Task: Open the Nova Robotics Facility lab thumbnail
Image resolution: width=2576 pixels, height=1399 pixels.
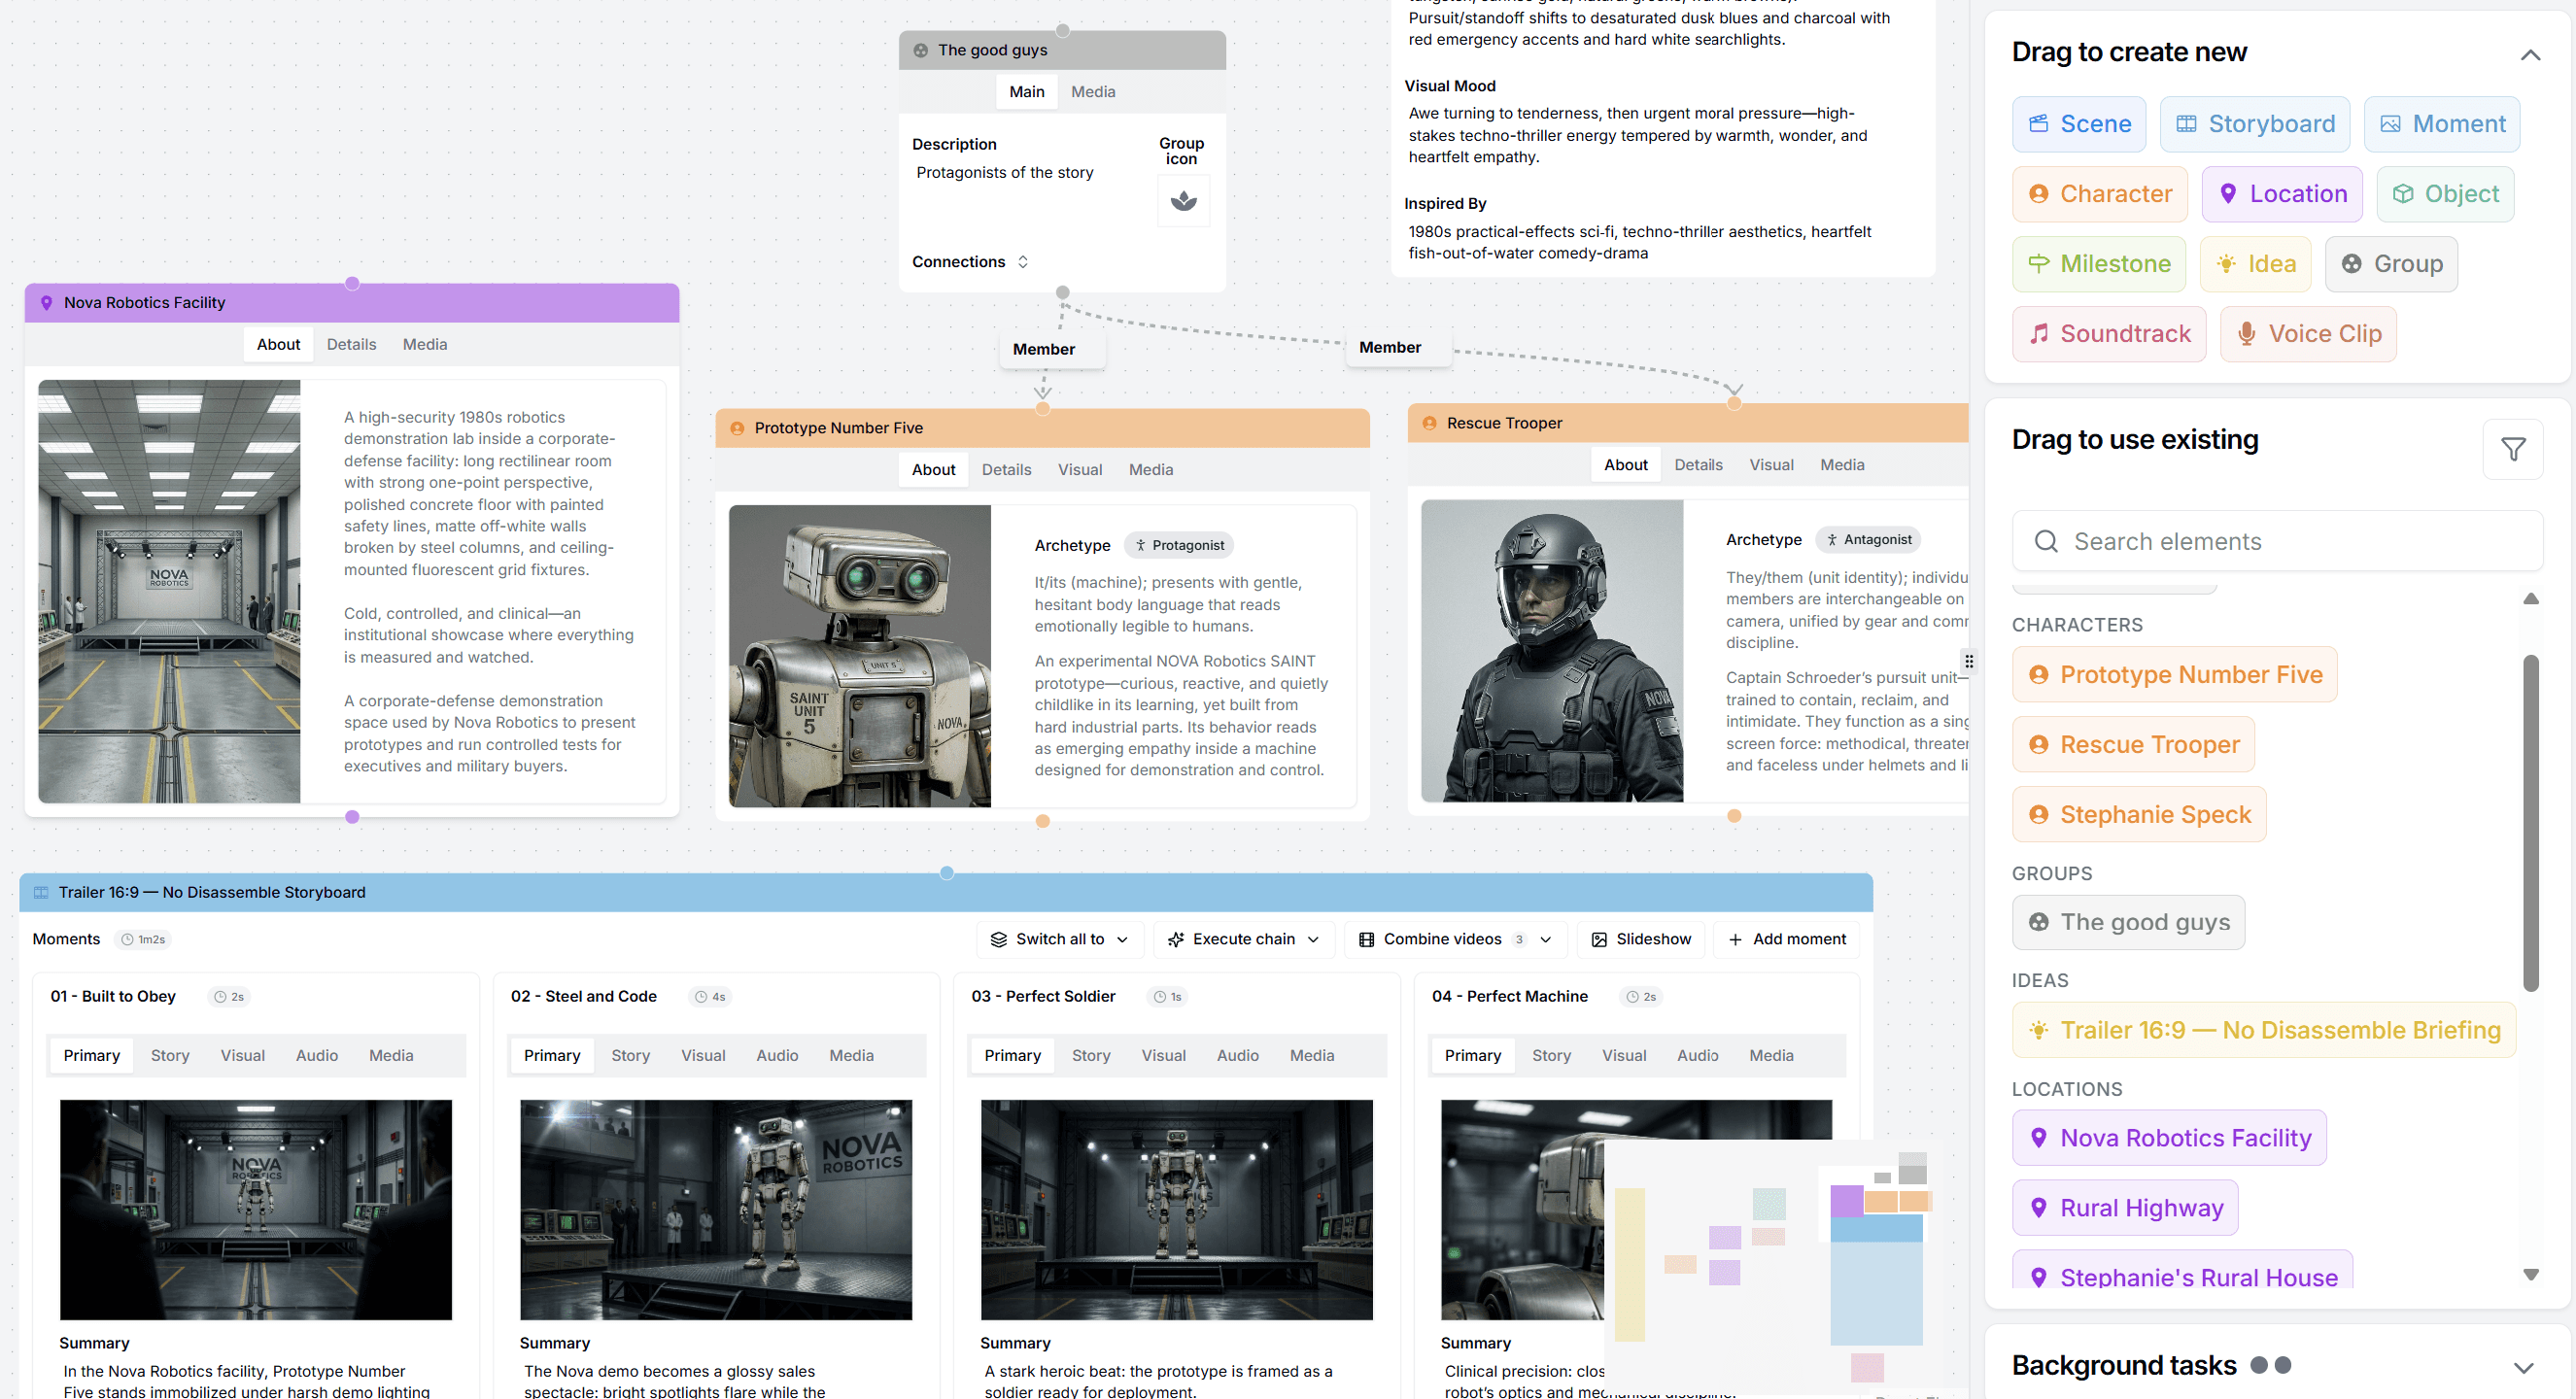Action: click(169, 592)
